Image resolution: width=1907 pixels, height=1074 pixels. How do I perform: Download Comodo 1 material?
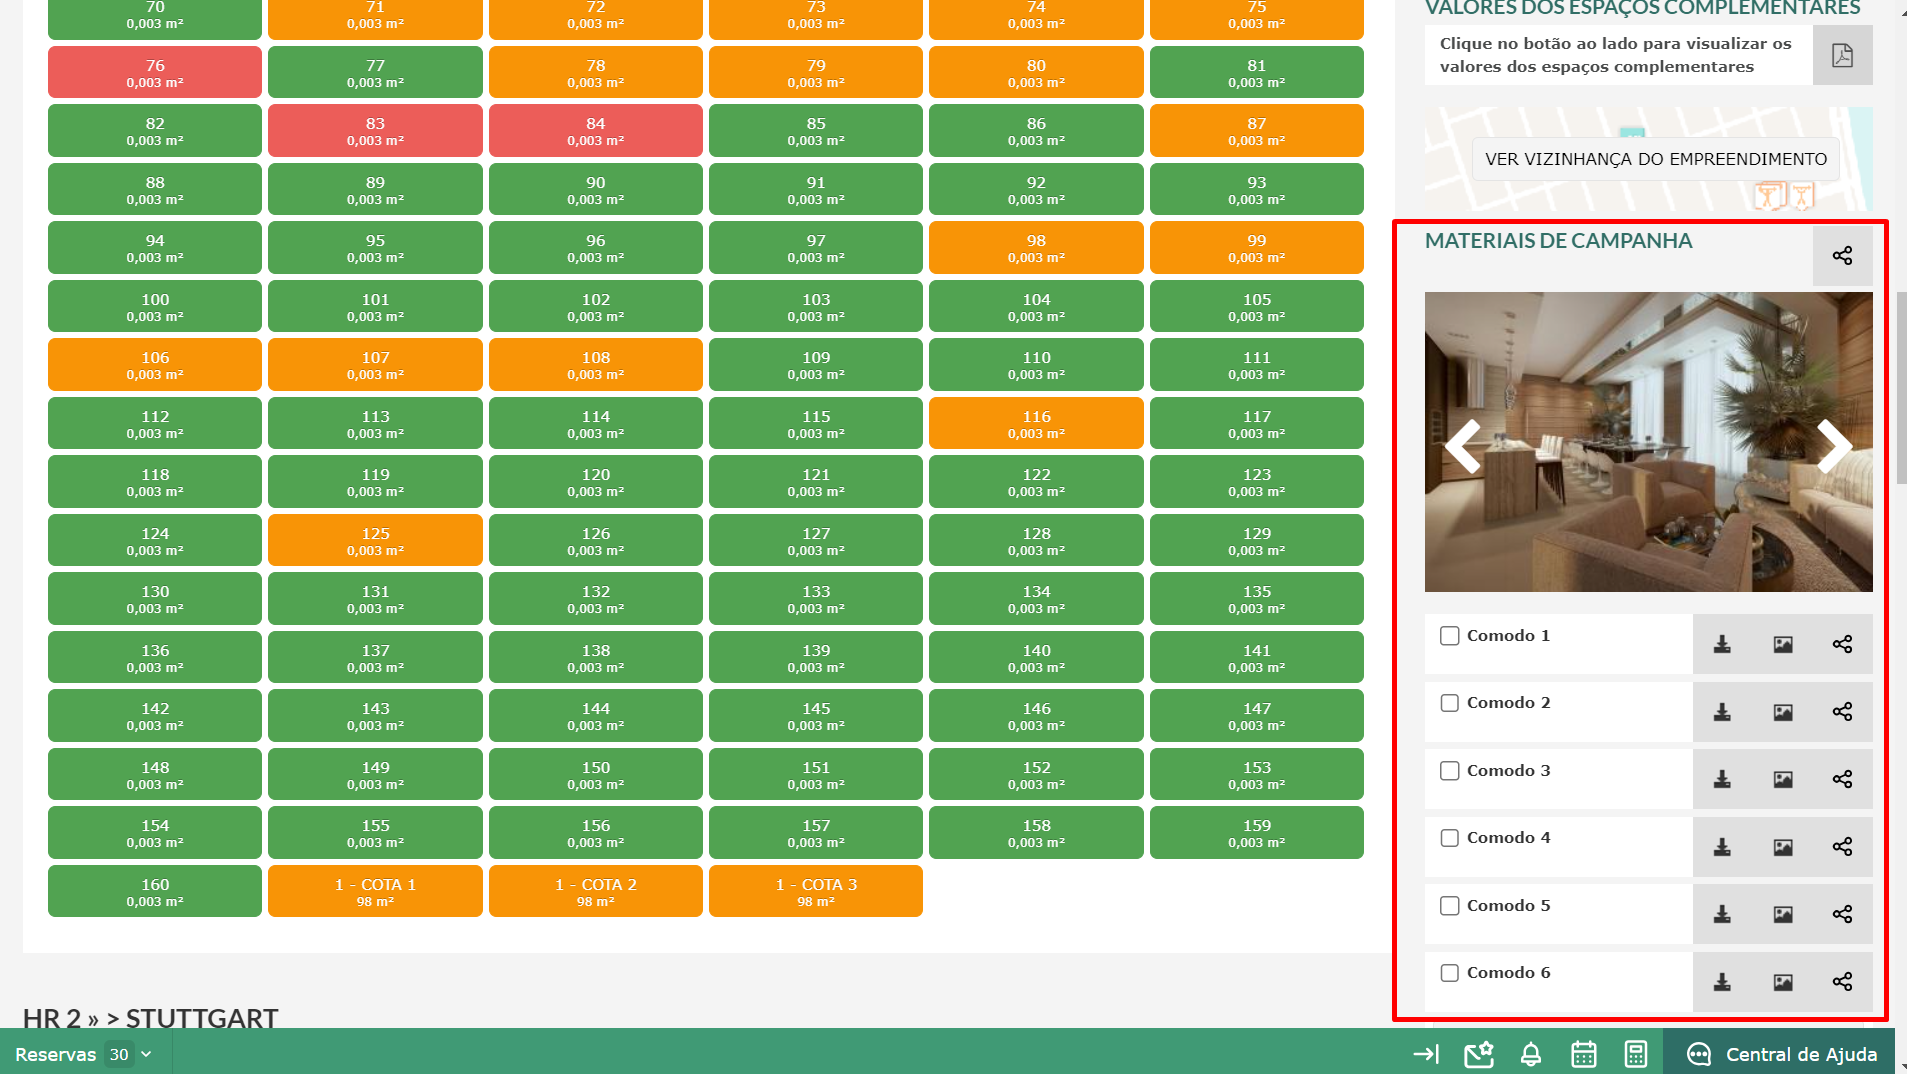pos(1722,644)
